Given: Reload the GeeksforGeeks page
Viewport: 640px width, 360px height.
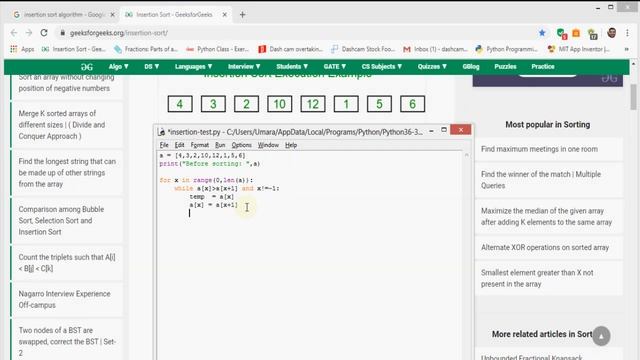Looking at the screenshot, I should (44, 33).
